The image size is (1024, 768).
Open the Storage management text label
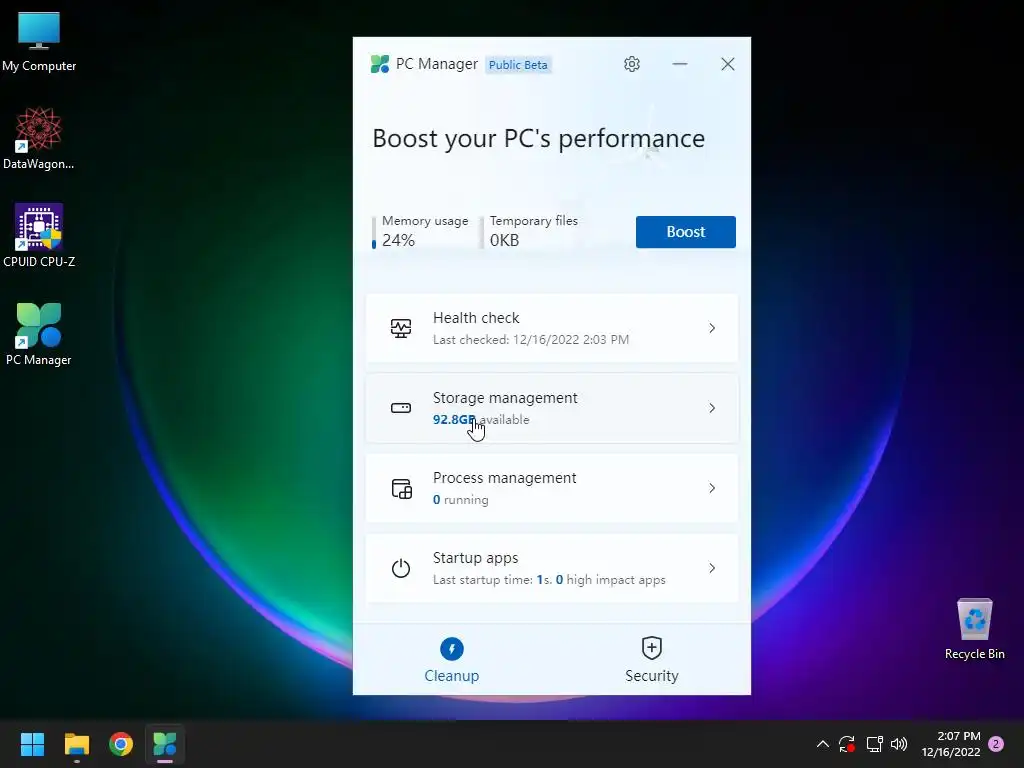pos(505,398)
